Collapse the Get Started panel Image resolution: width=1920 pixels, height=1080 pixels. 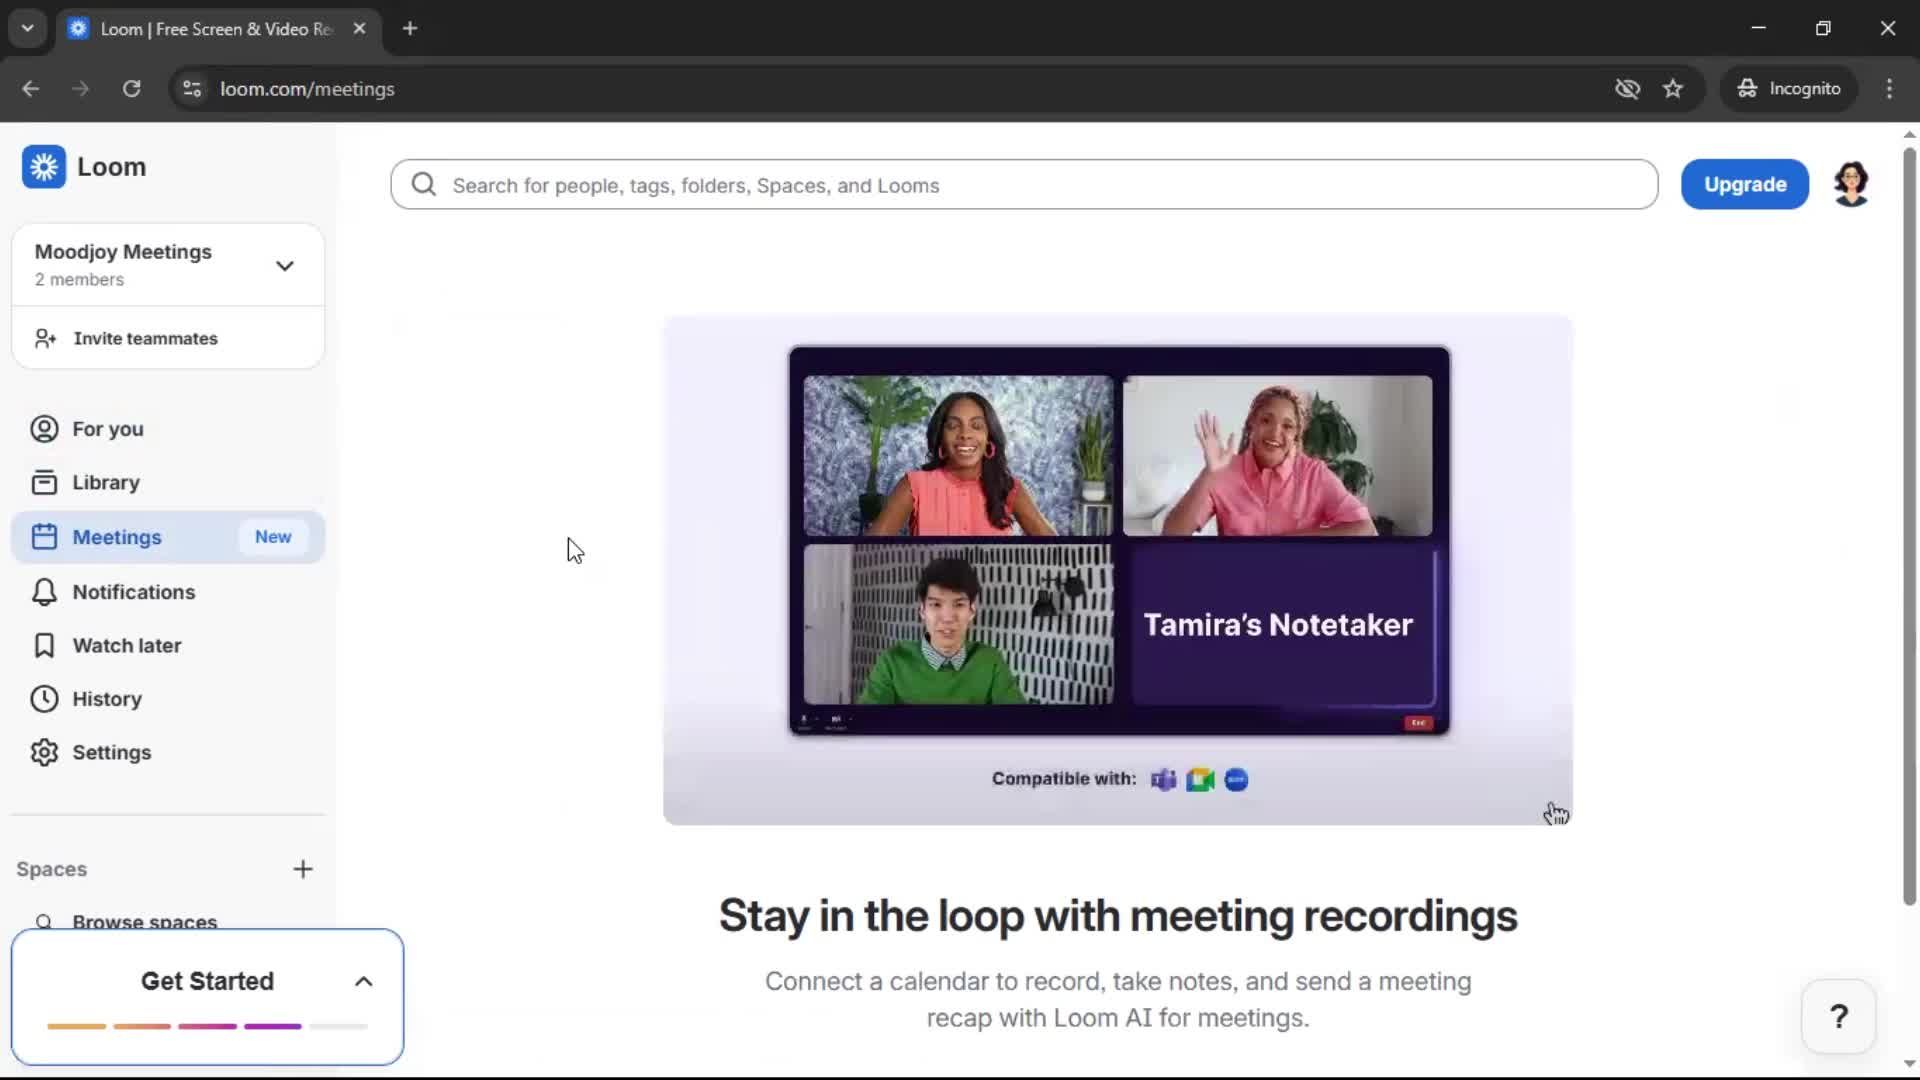click(364, 982)
